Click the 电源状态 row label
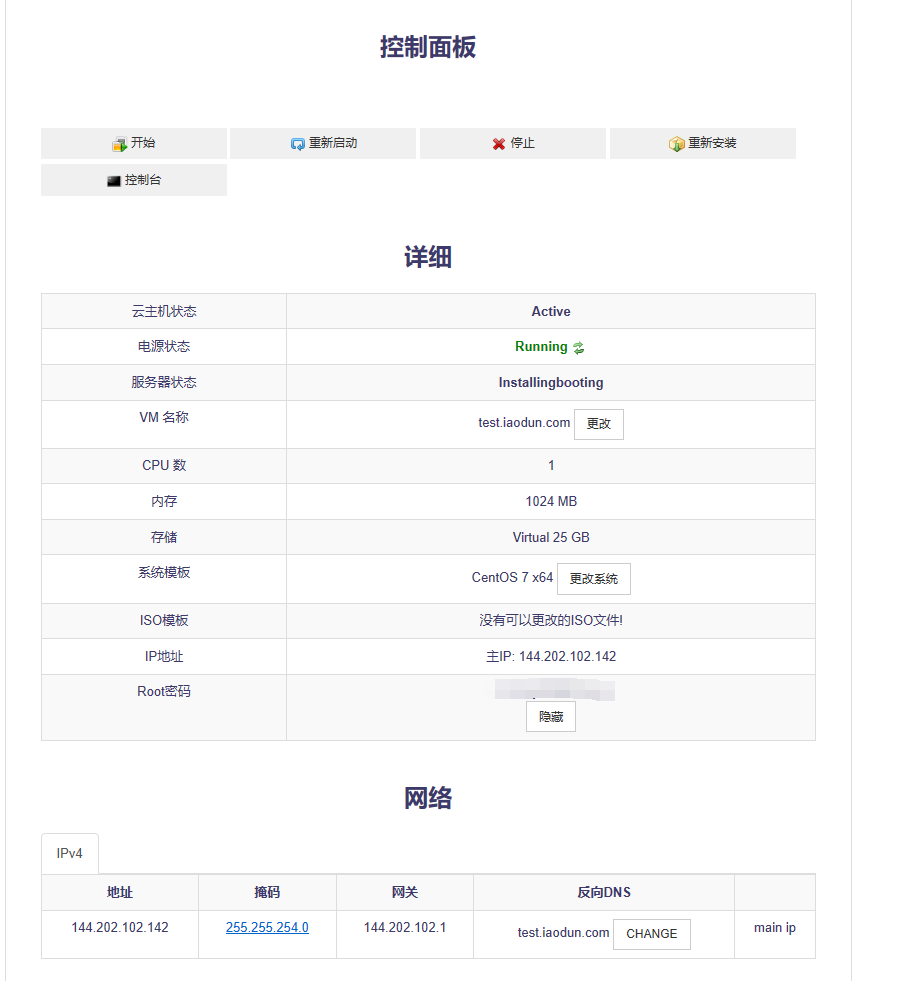Viewport: 905px width, 981px height. [164, 347]
